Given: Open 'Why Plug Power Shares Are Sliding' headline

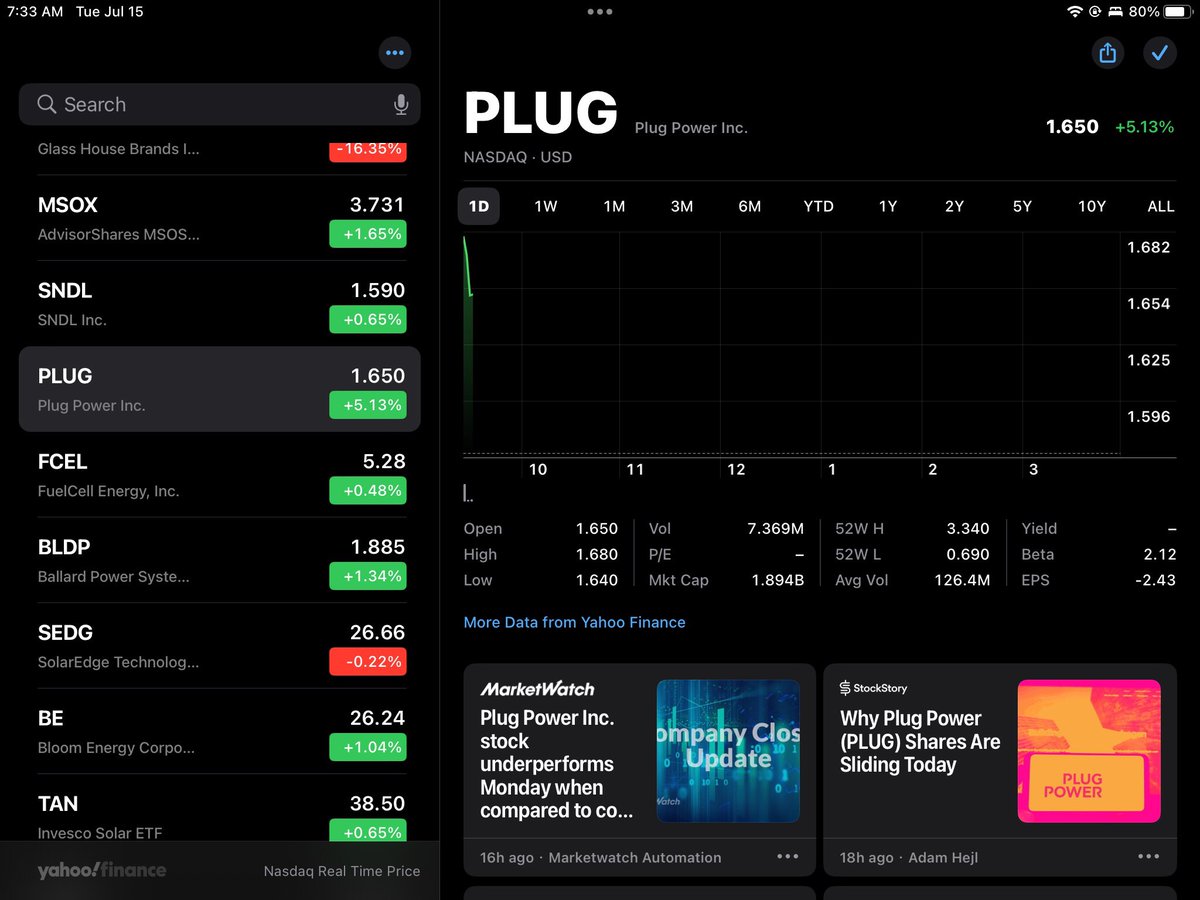Looking at the screenshot, I should pos(920,741).
